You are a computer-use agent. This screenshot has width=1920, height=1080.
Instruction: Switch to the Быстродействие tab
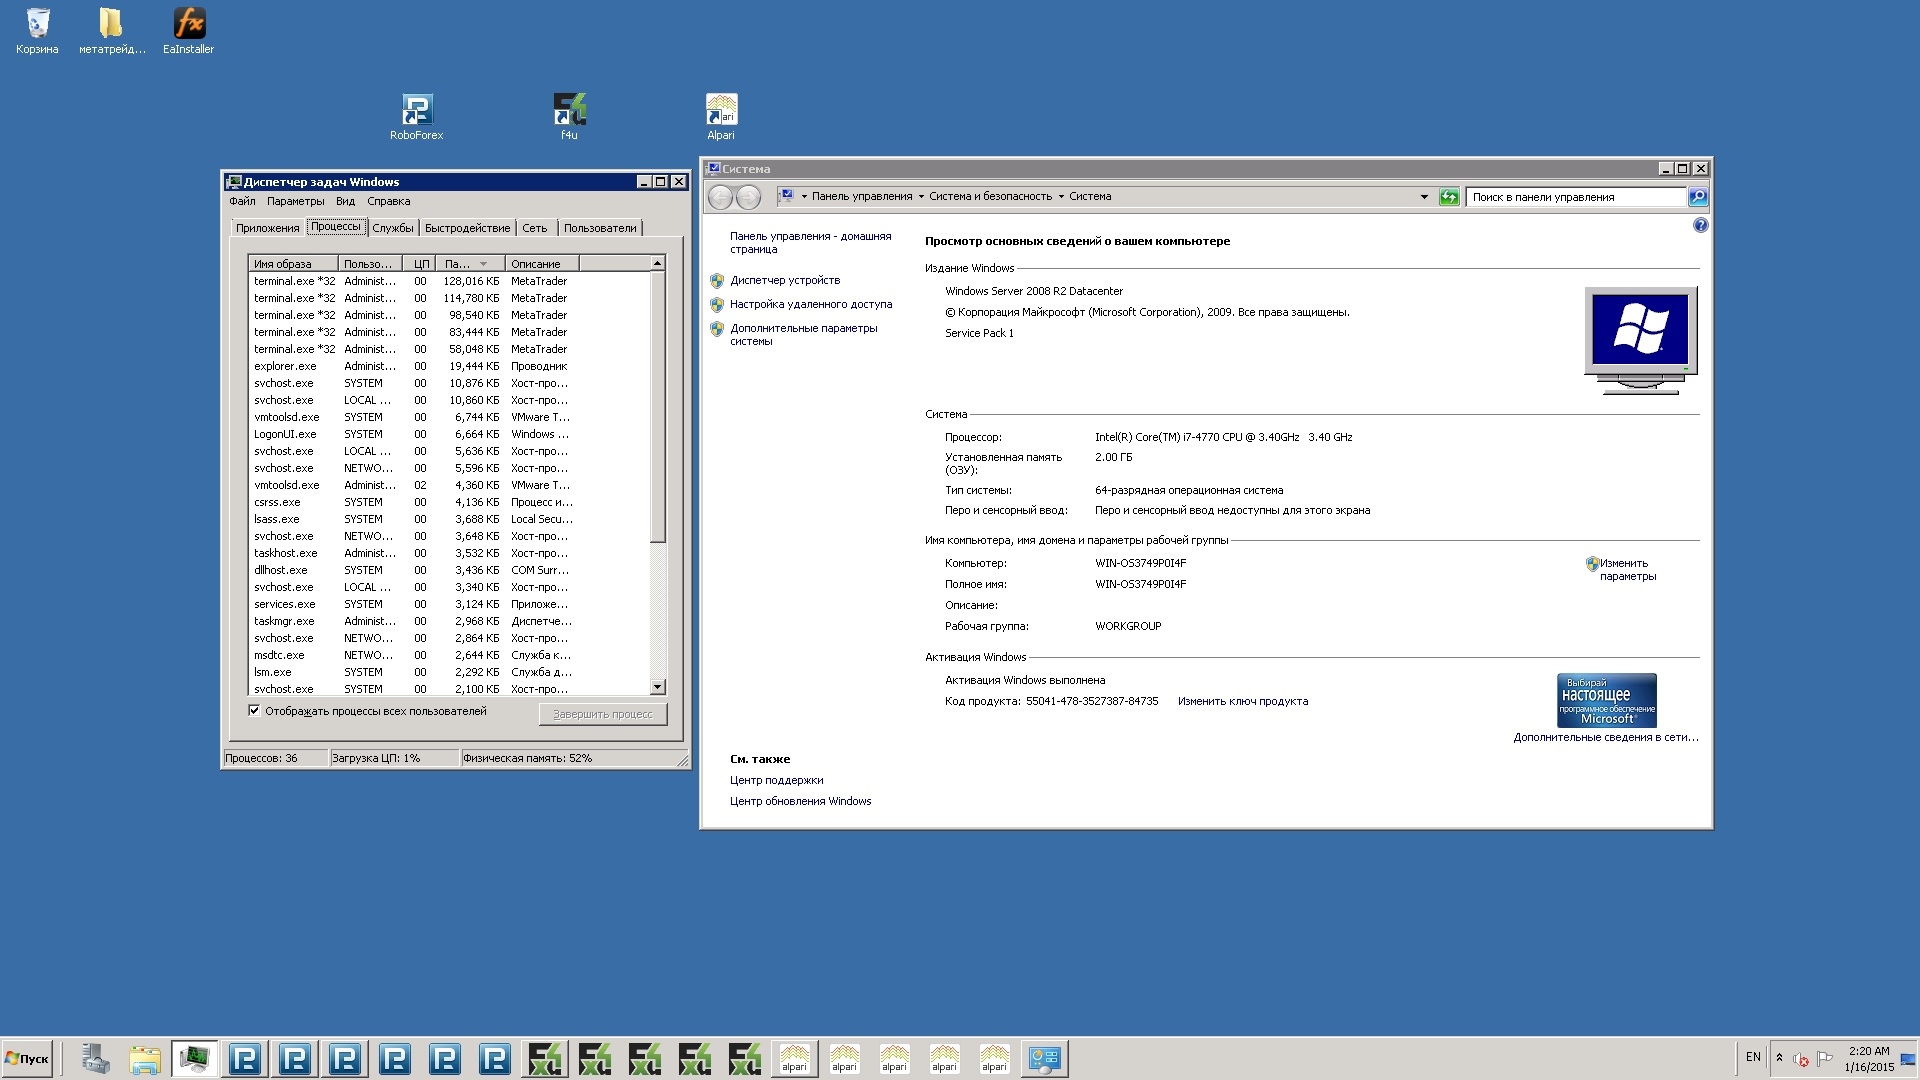point(467,228)
